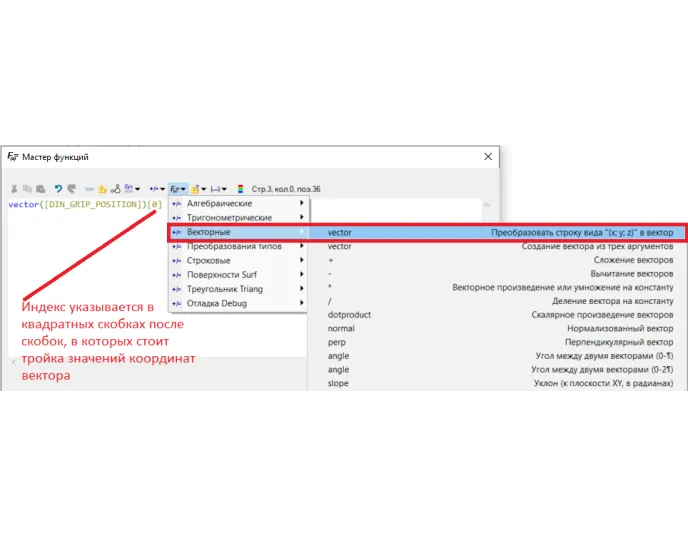Open the Sys variables dropdown
688x537 pixels.
(x=132, y=189)
